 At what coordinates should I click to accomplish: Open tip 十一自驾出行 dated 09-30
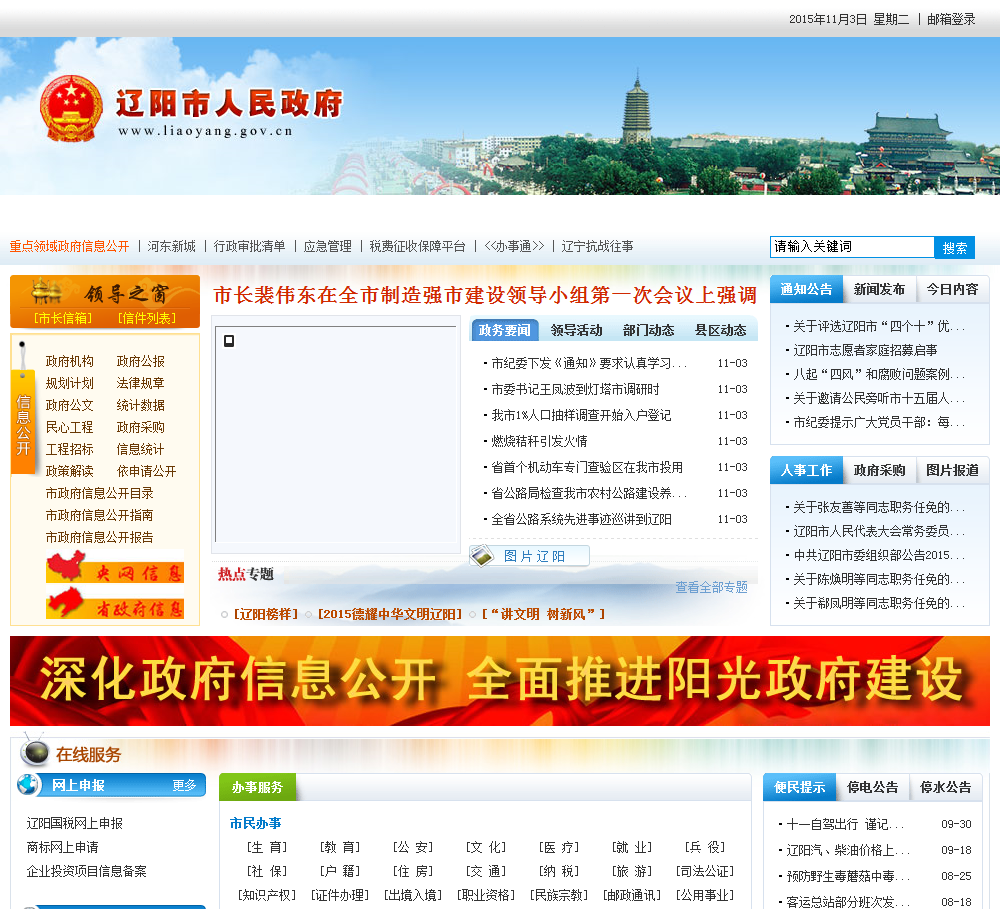(845, 824)
